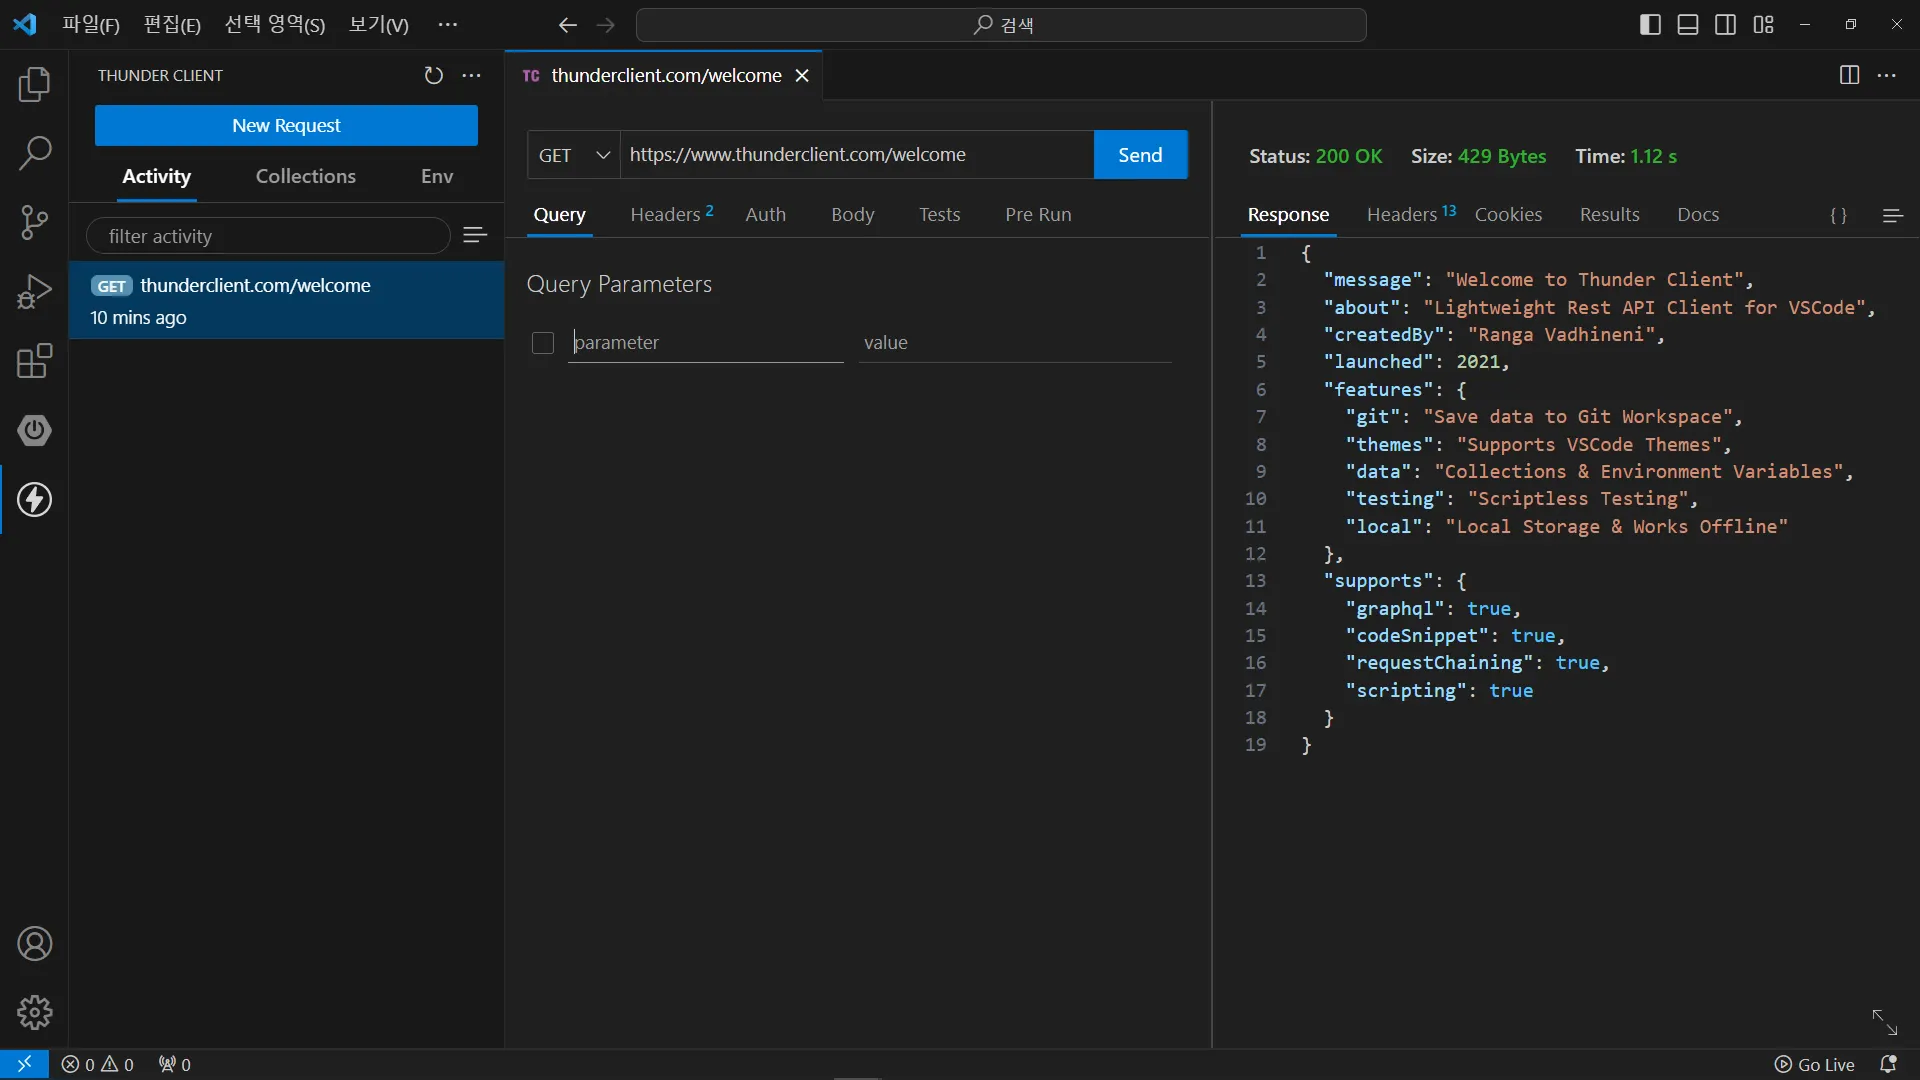Open Run and Debug view
The image size is (1920, 1080).
pos(35,292)
